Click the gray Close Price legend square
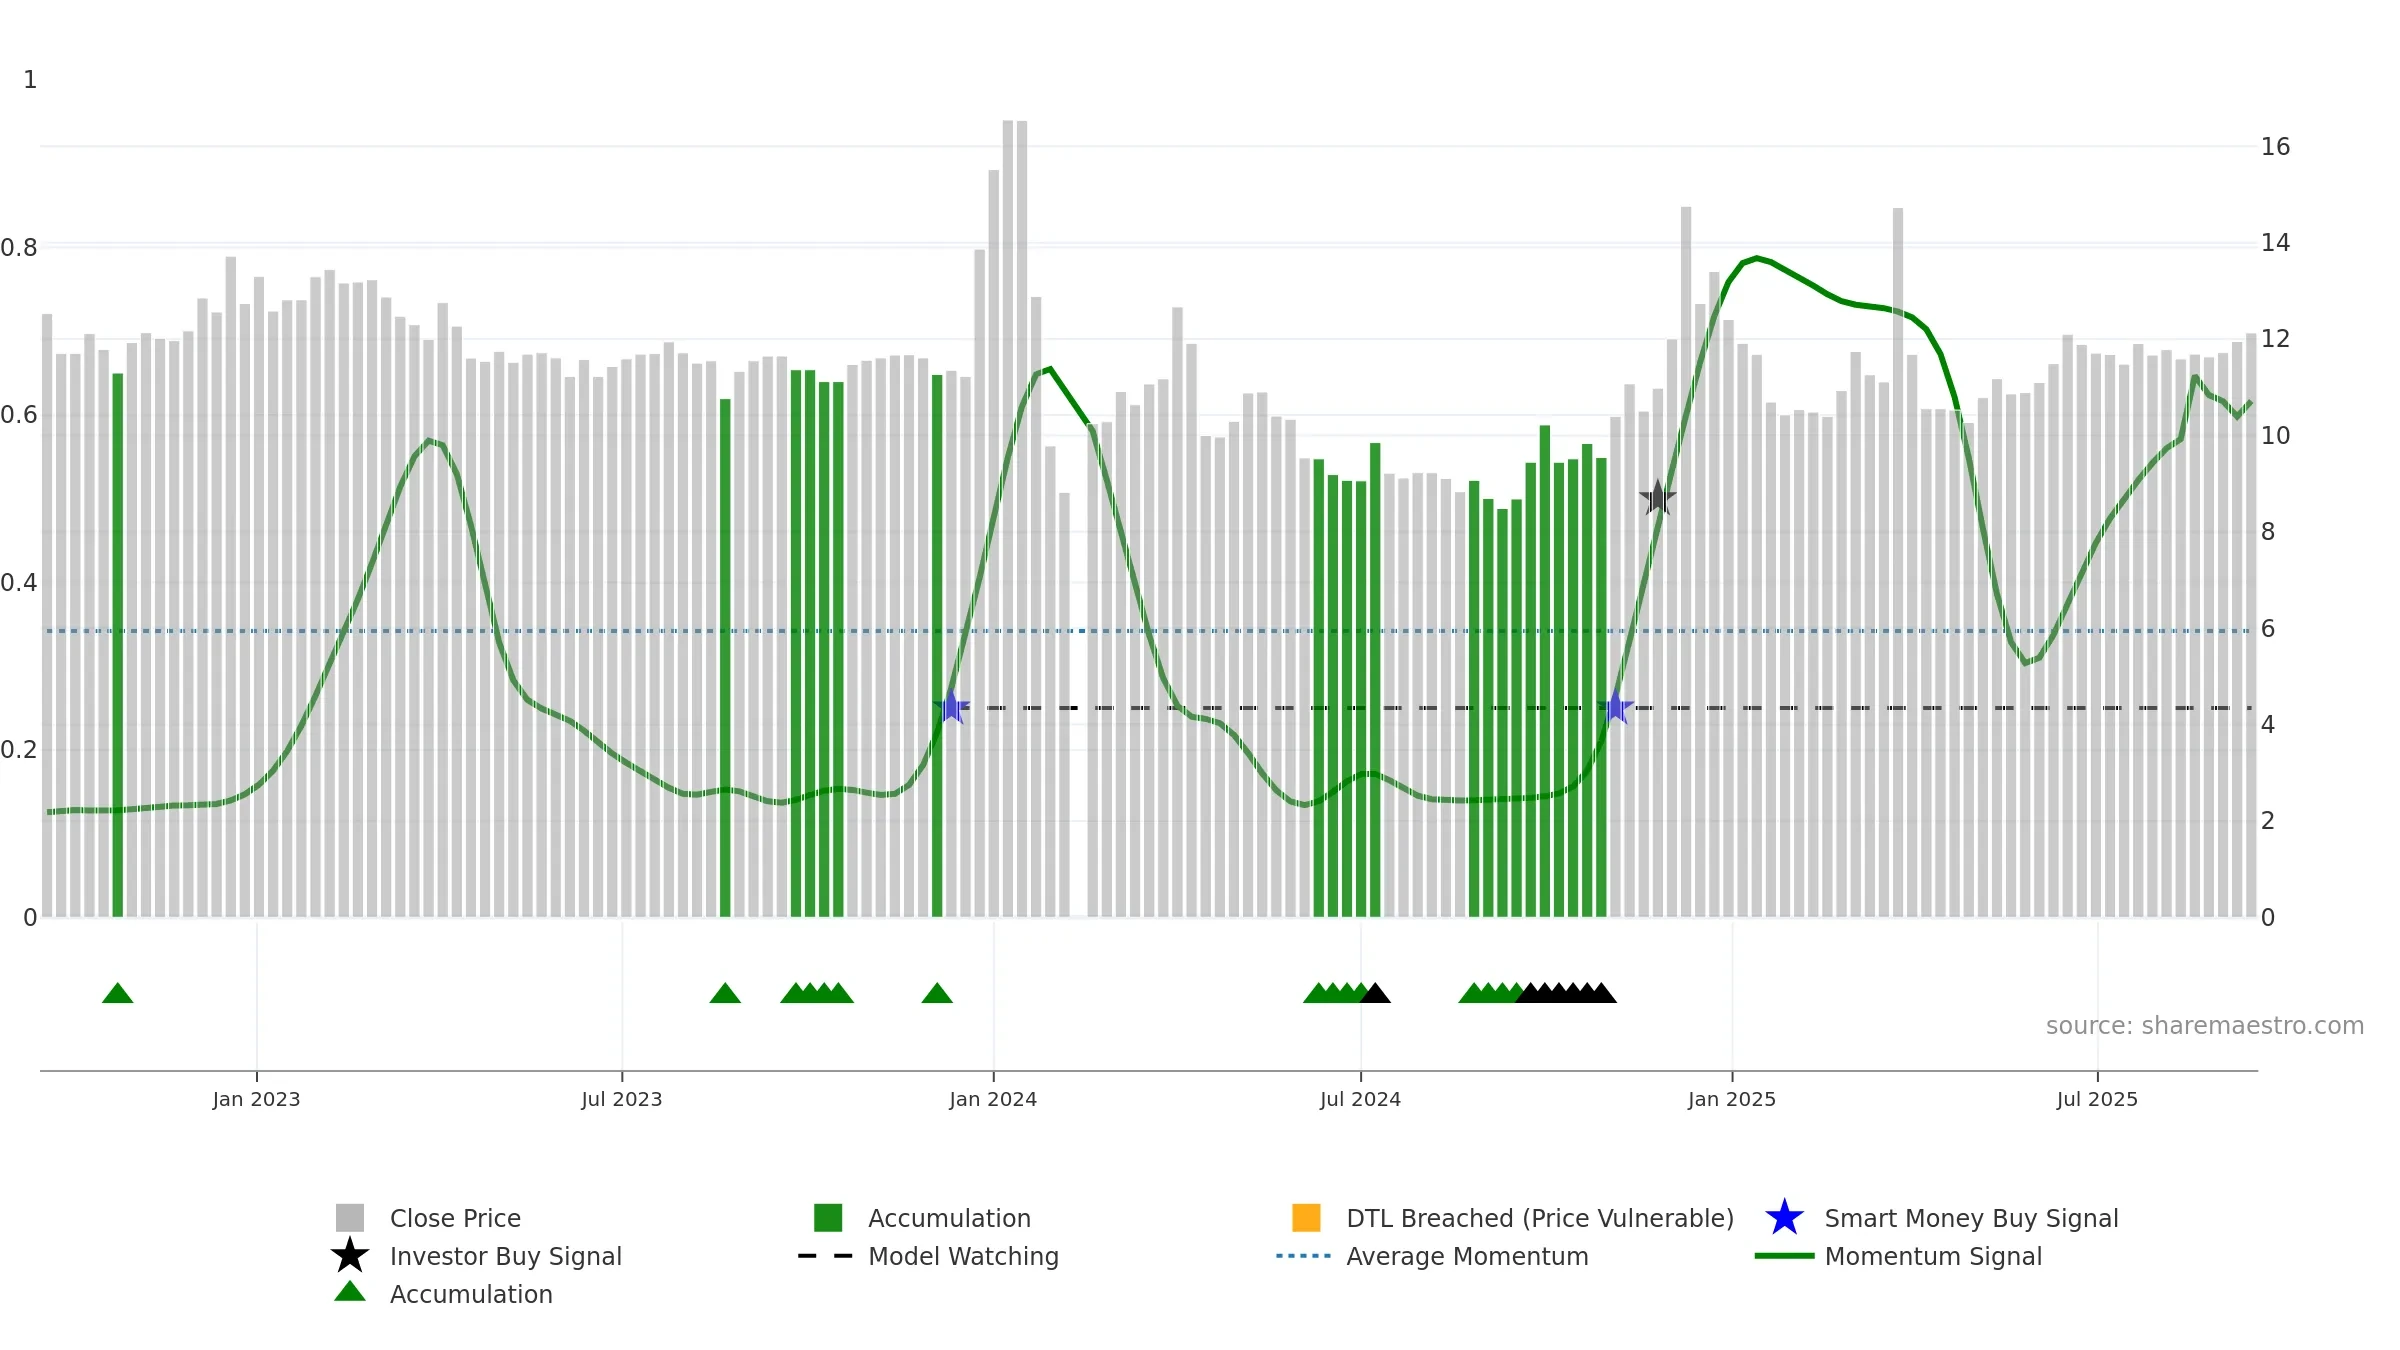The height and width of the screenshot is (1350, 2400). [x=350, y=1218]
